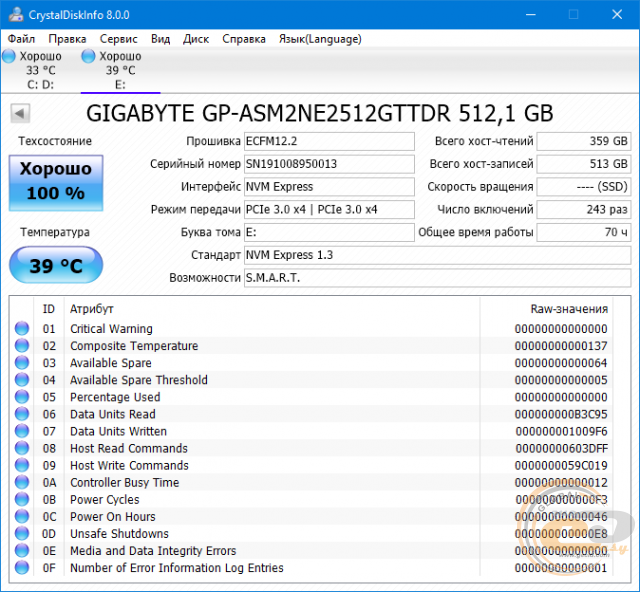Click status icon of Data Units Written row

(22, 431)
